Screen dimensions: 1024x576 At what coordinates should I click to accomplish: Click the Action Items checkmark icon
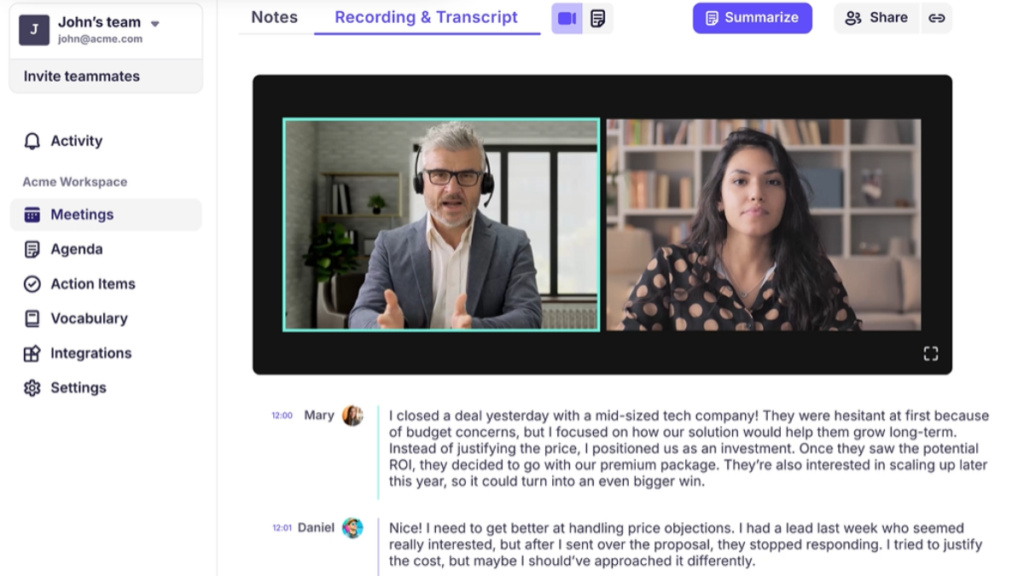pyautogui.click(x=31, y=284)
